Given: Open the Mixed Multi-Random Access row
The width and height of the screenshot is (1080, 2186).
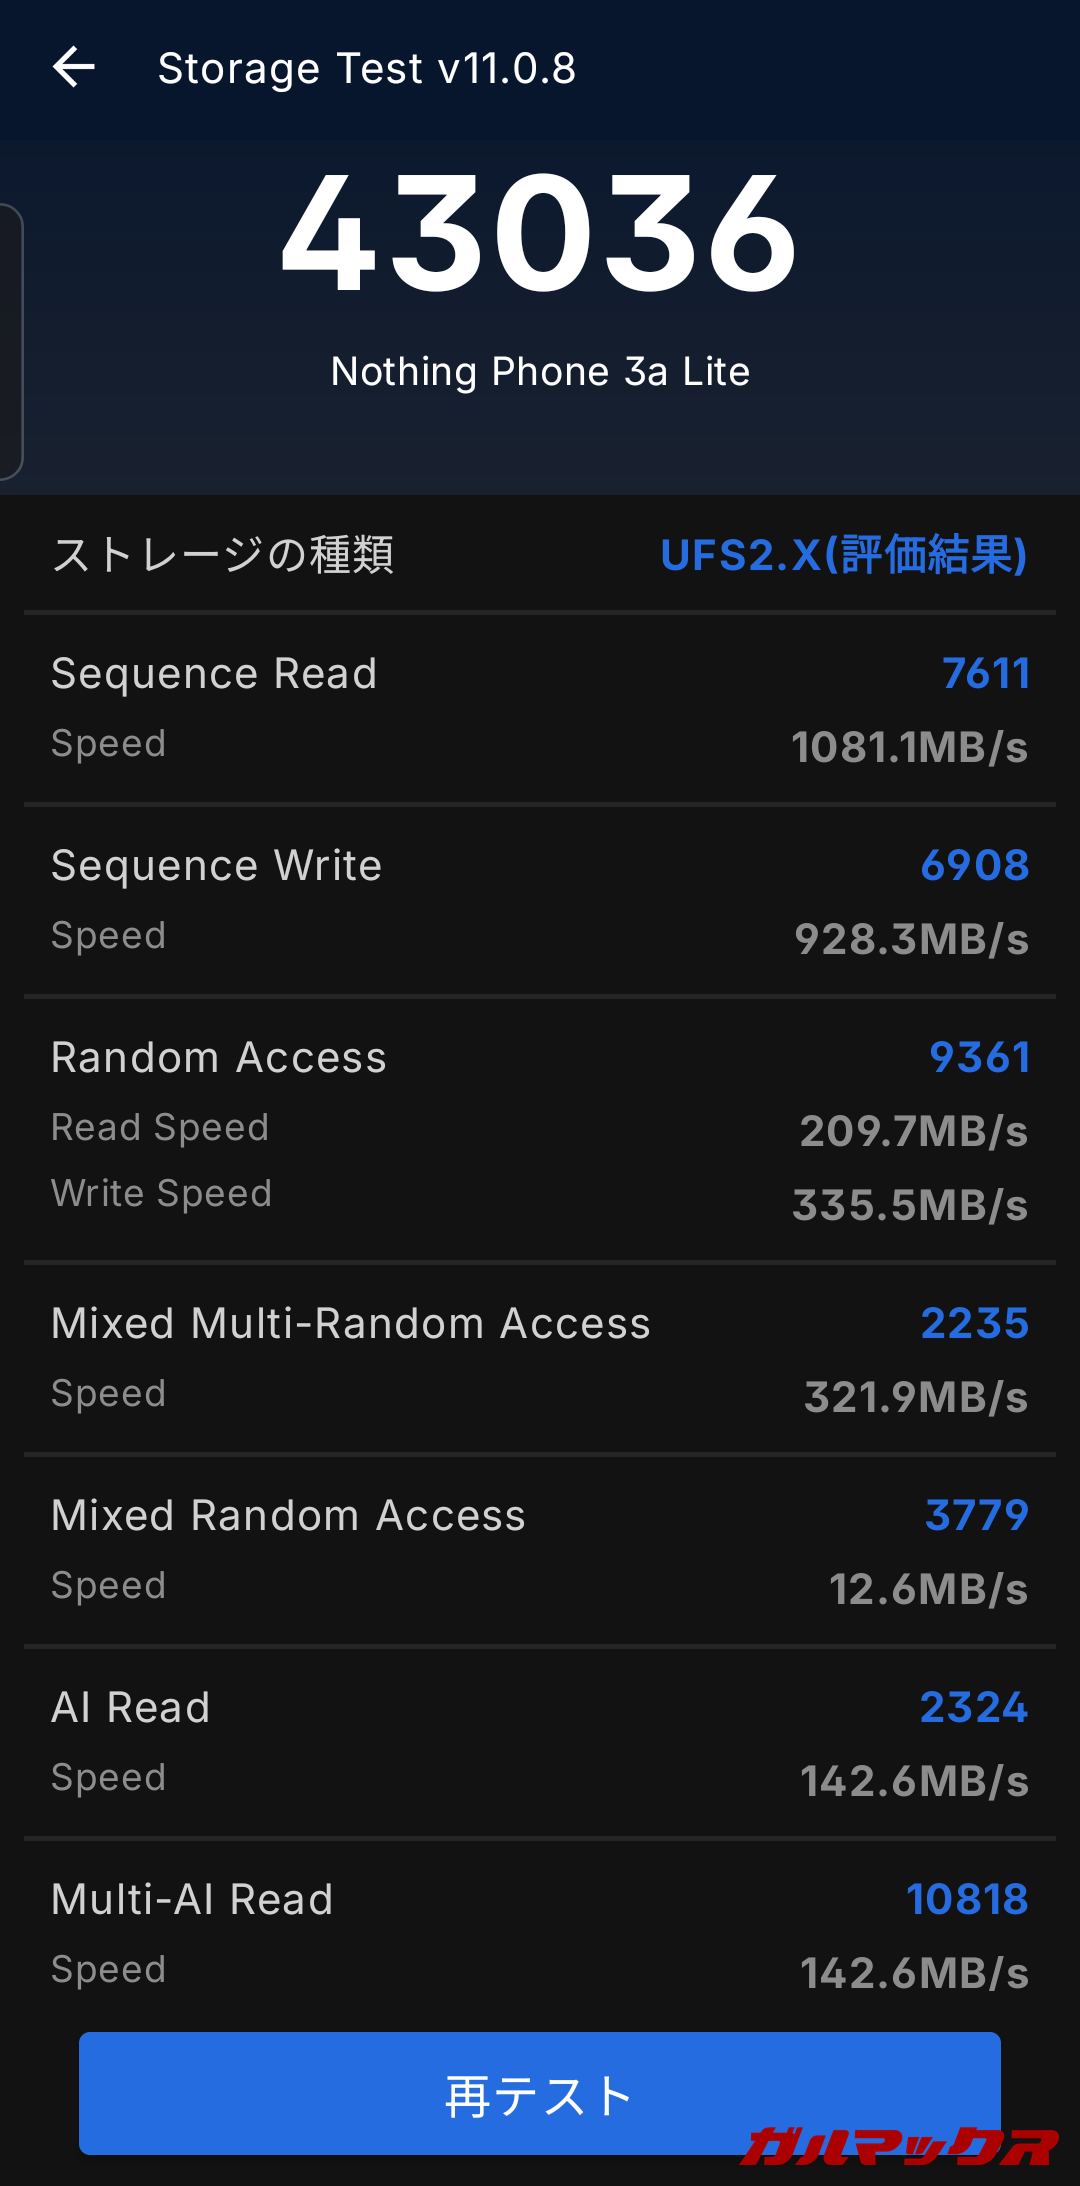Looking at the screenshot, I should [540, 1357].
